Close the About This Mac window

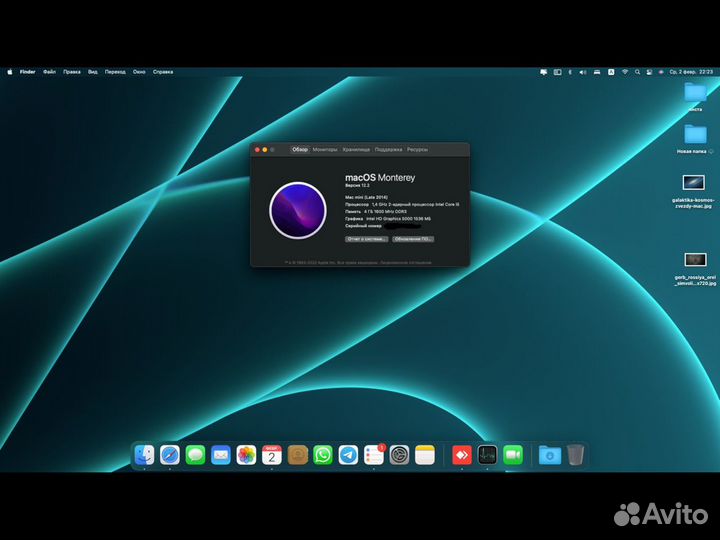[257, 150]
